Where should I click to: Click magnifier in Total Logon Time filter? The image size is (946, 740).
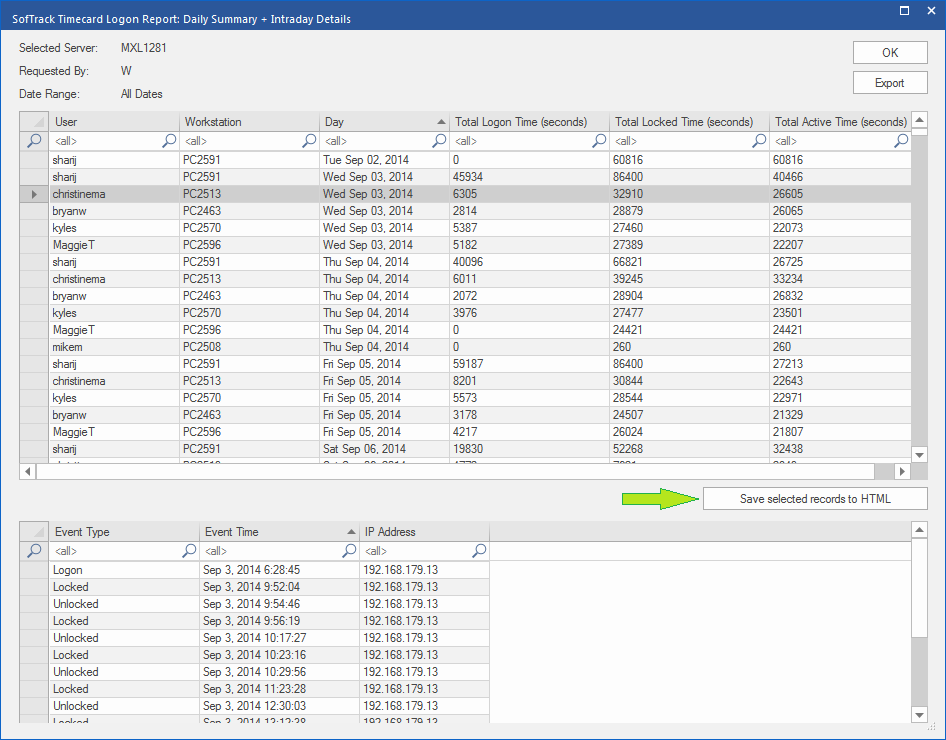(599, 142)
